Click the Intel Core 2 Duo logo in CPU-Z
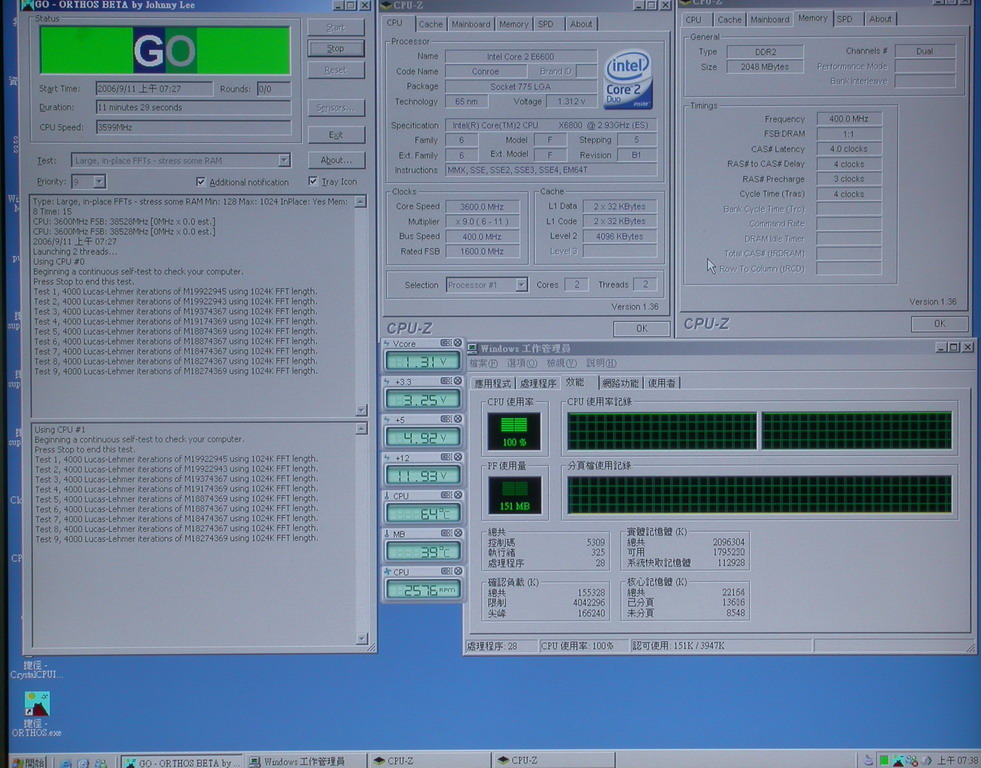 (x=629, y=80)
